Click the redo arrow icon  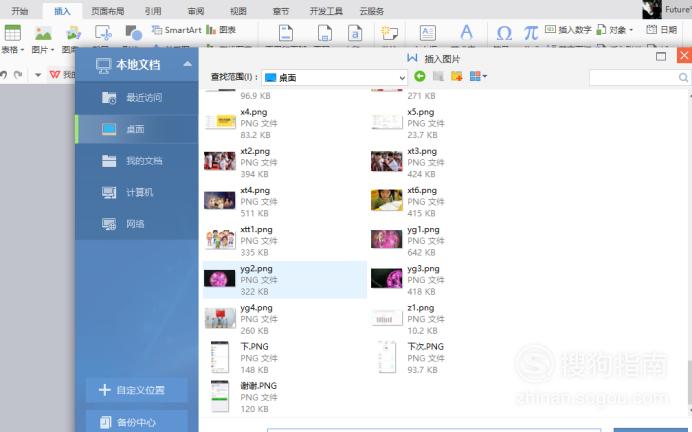coord(18,75)
